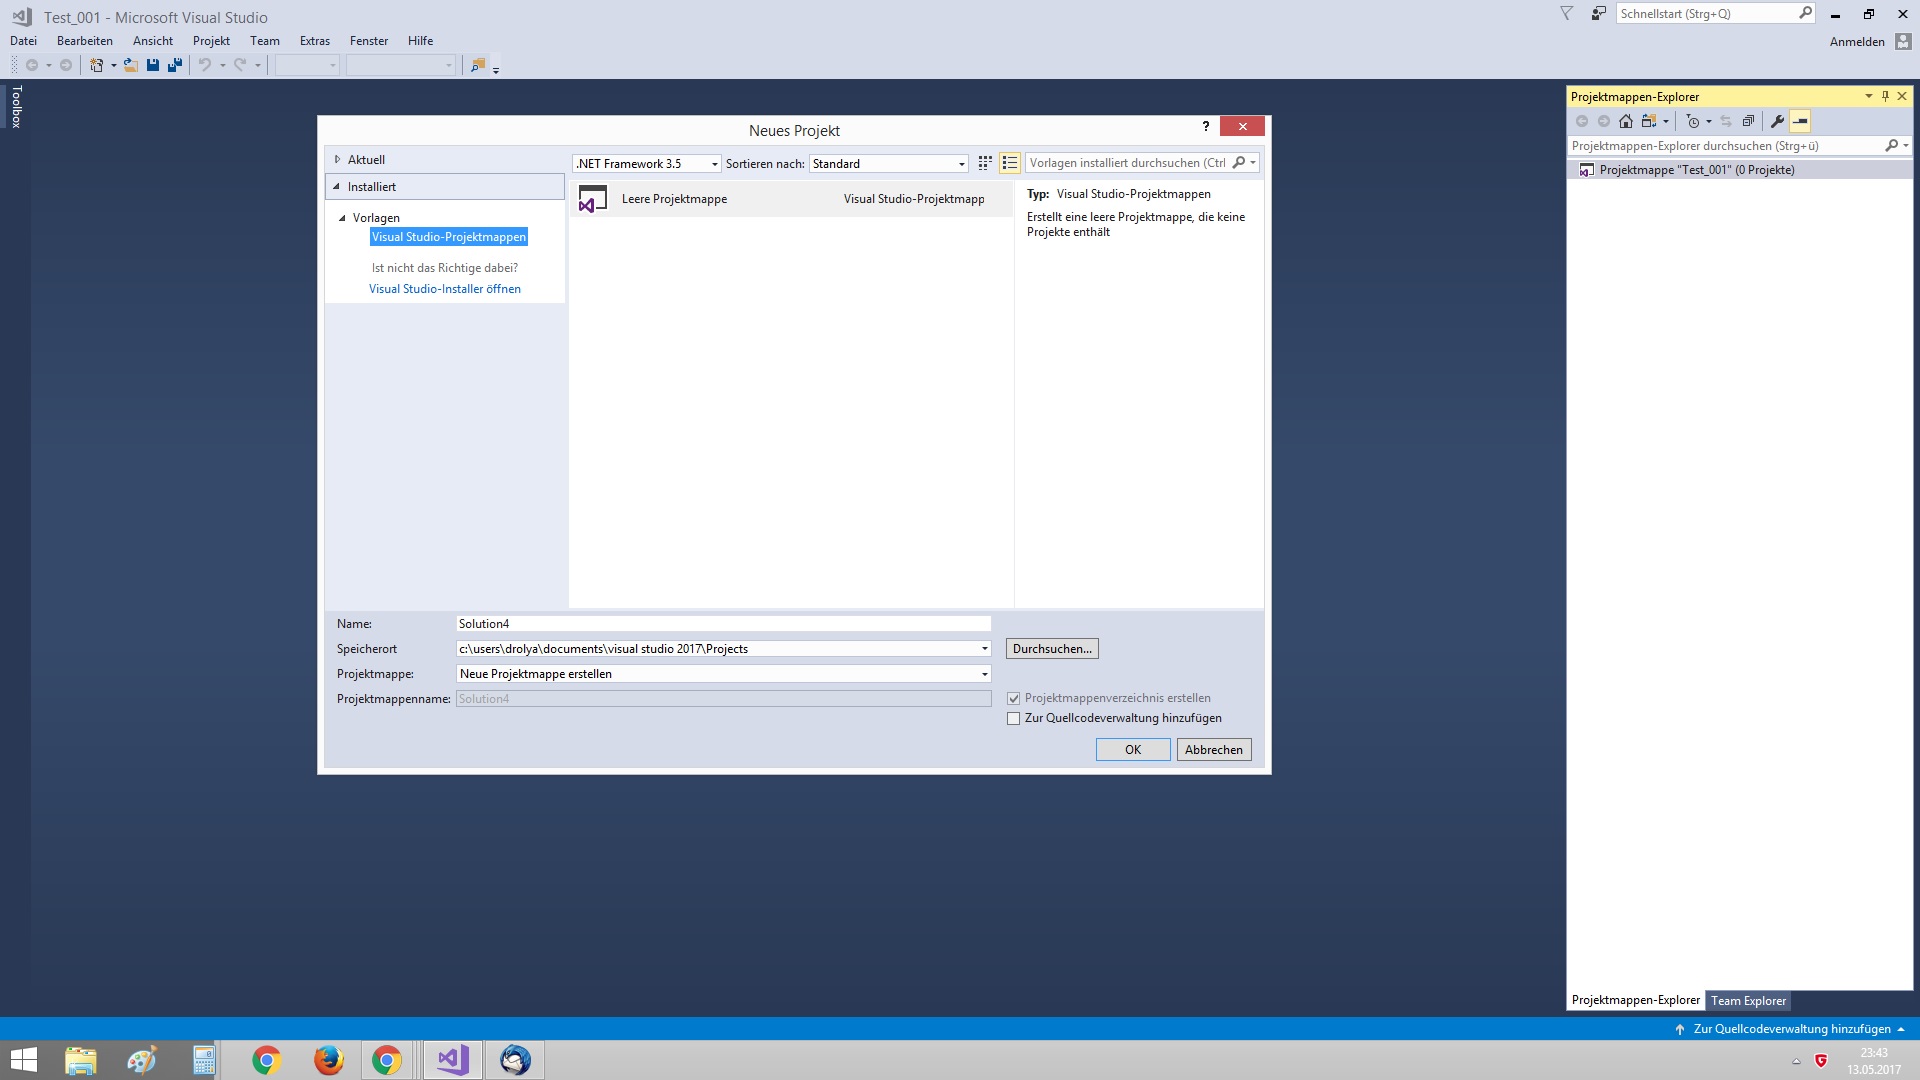Click Thunderbird taskbar icon
This screenshot has height=1080, width=1920.
[515, 1060]
